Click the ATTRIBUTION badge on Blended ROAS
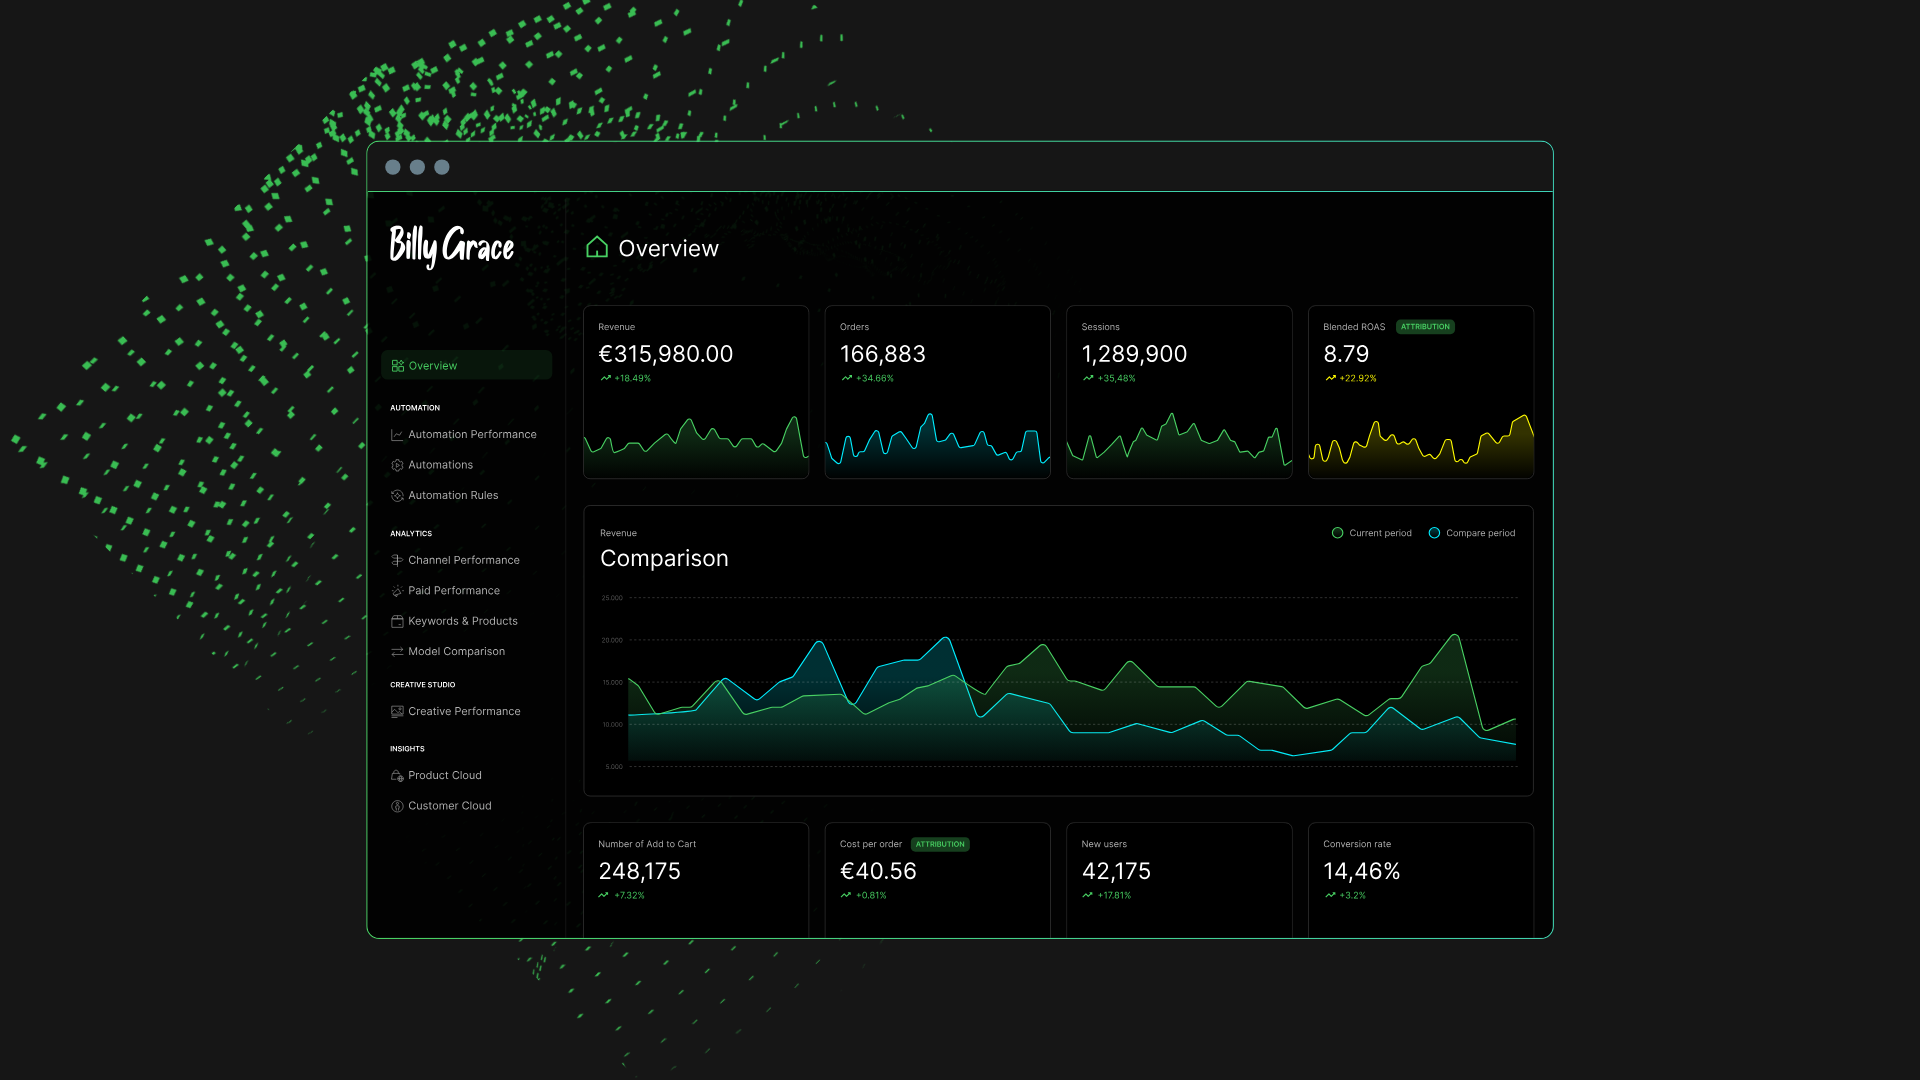The width and height of the screenshot is (1920, 1080). click(x=1424, y=327)
